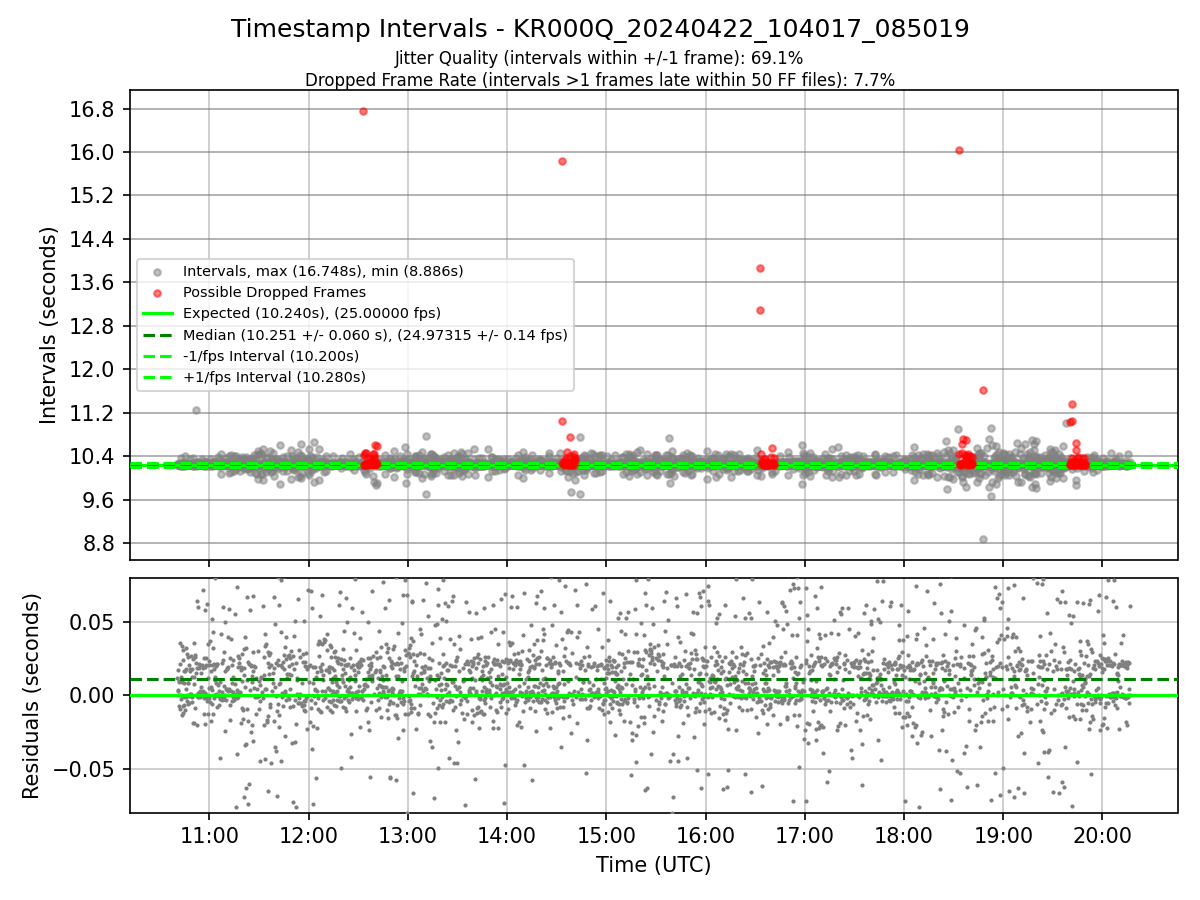Select legend entry starting with 'Median (10.251 +/- 0.060 s)'
This screenshot has width=1200, height=900.
pyautogui.click(x=375, y=335)
